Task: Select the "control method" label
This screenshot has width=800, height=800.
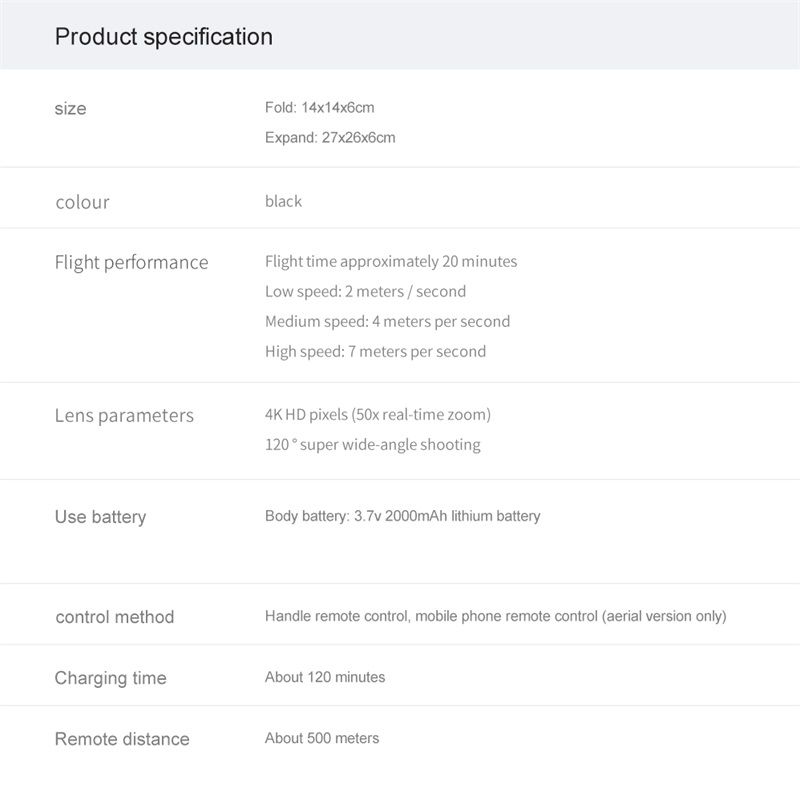Action: [114, 617]
